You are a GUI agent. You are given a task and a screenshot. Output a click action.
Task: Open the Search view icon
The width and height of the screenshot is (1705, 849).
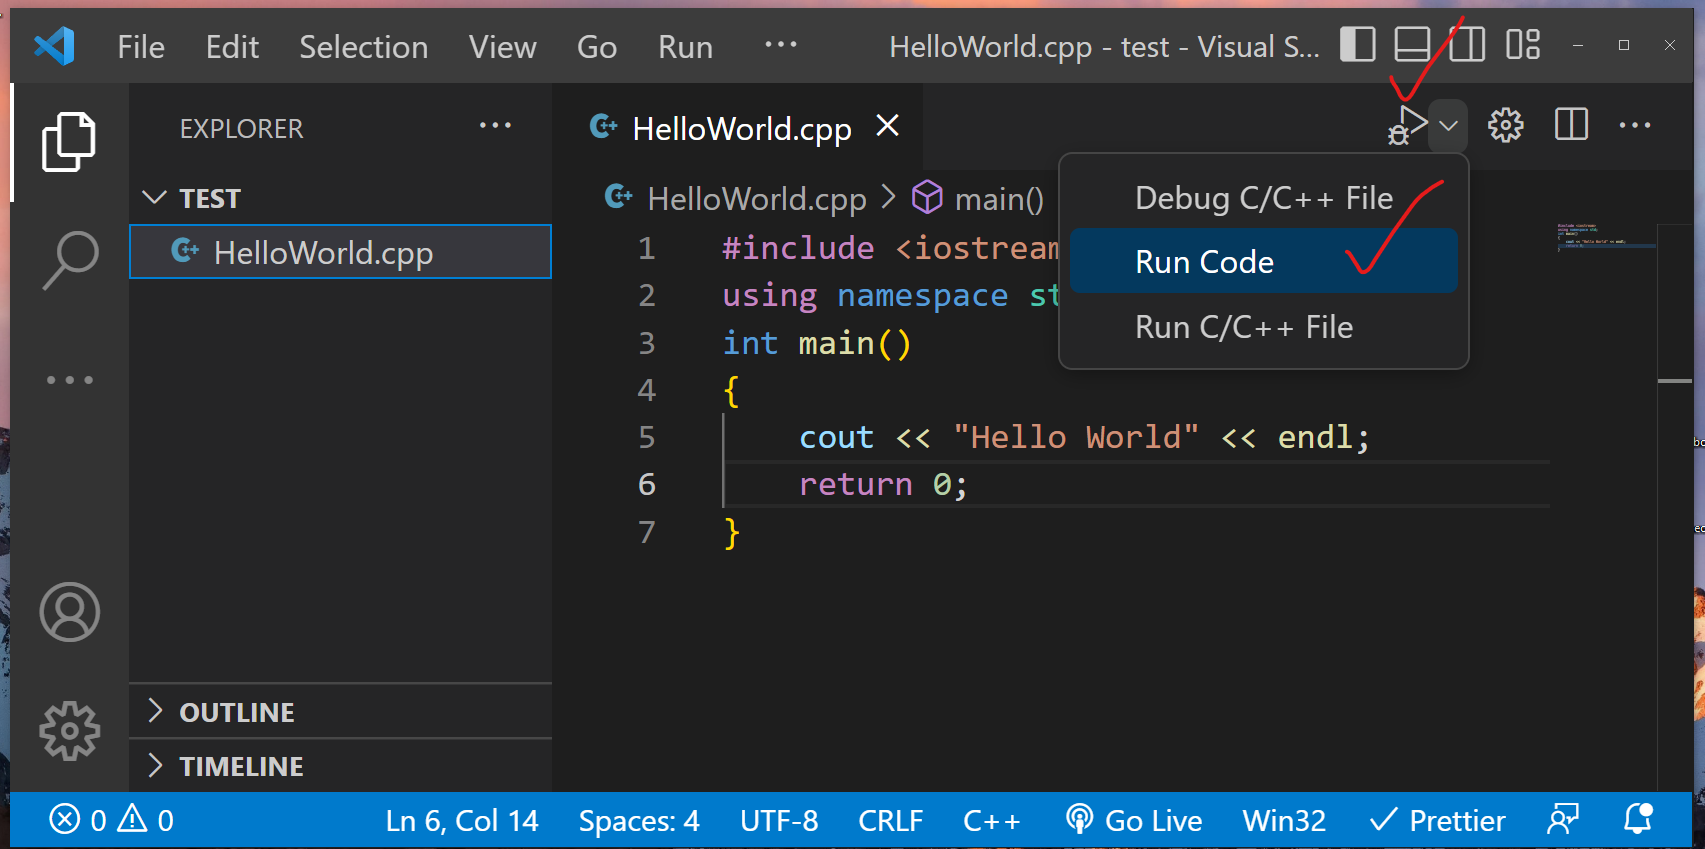tap(69, 260)
